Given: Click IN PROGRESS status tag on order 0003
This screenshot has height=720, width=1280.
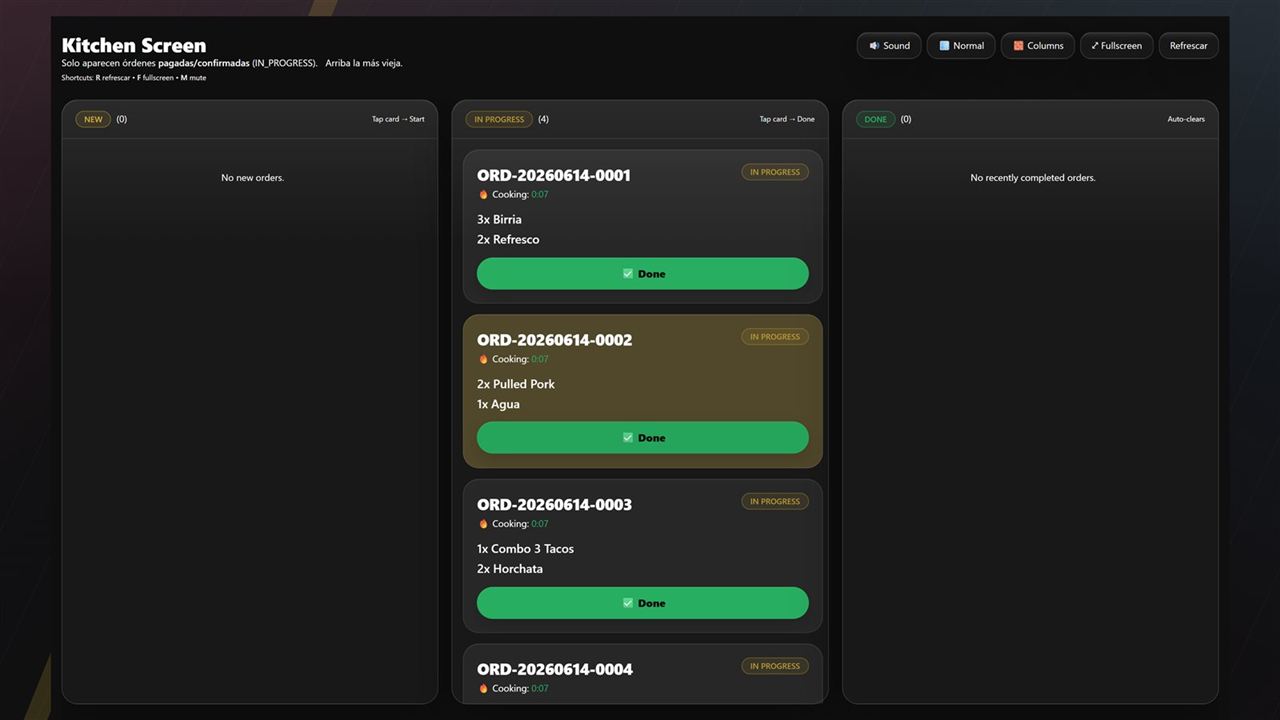Looking at the screenshot, I should (775, 501).
